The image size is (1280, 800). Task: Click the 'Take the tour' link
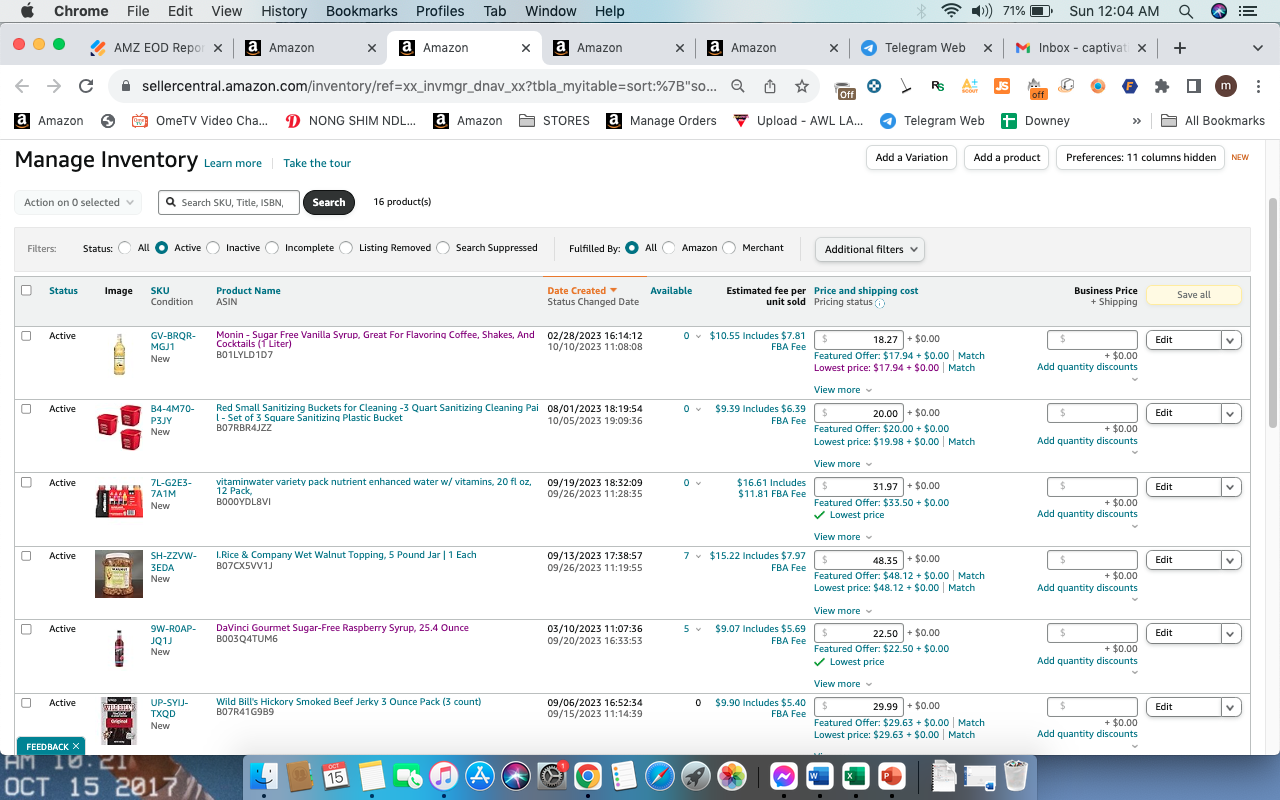tap(317, 163)
